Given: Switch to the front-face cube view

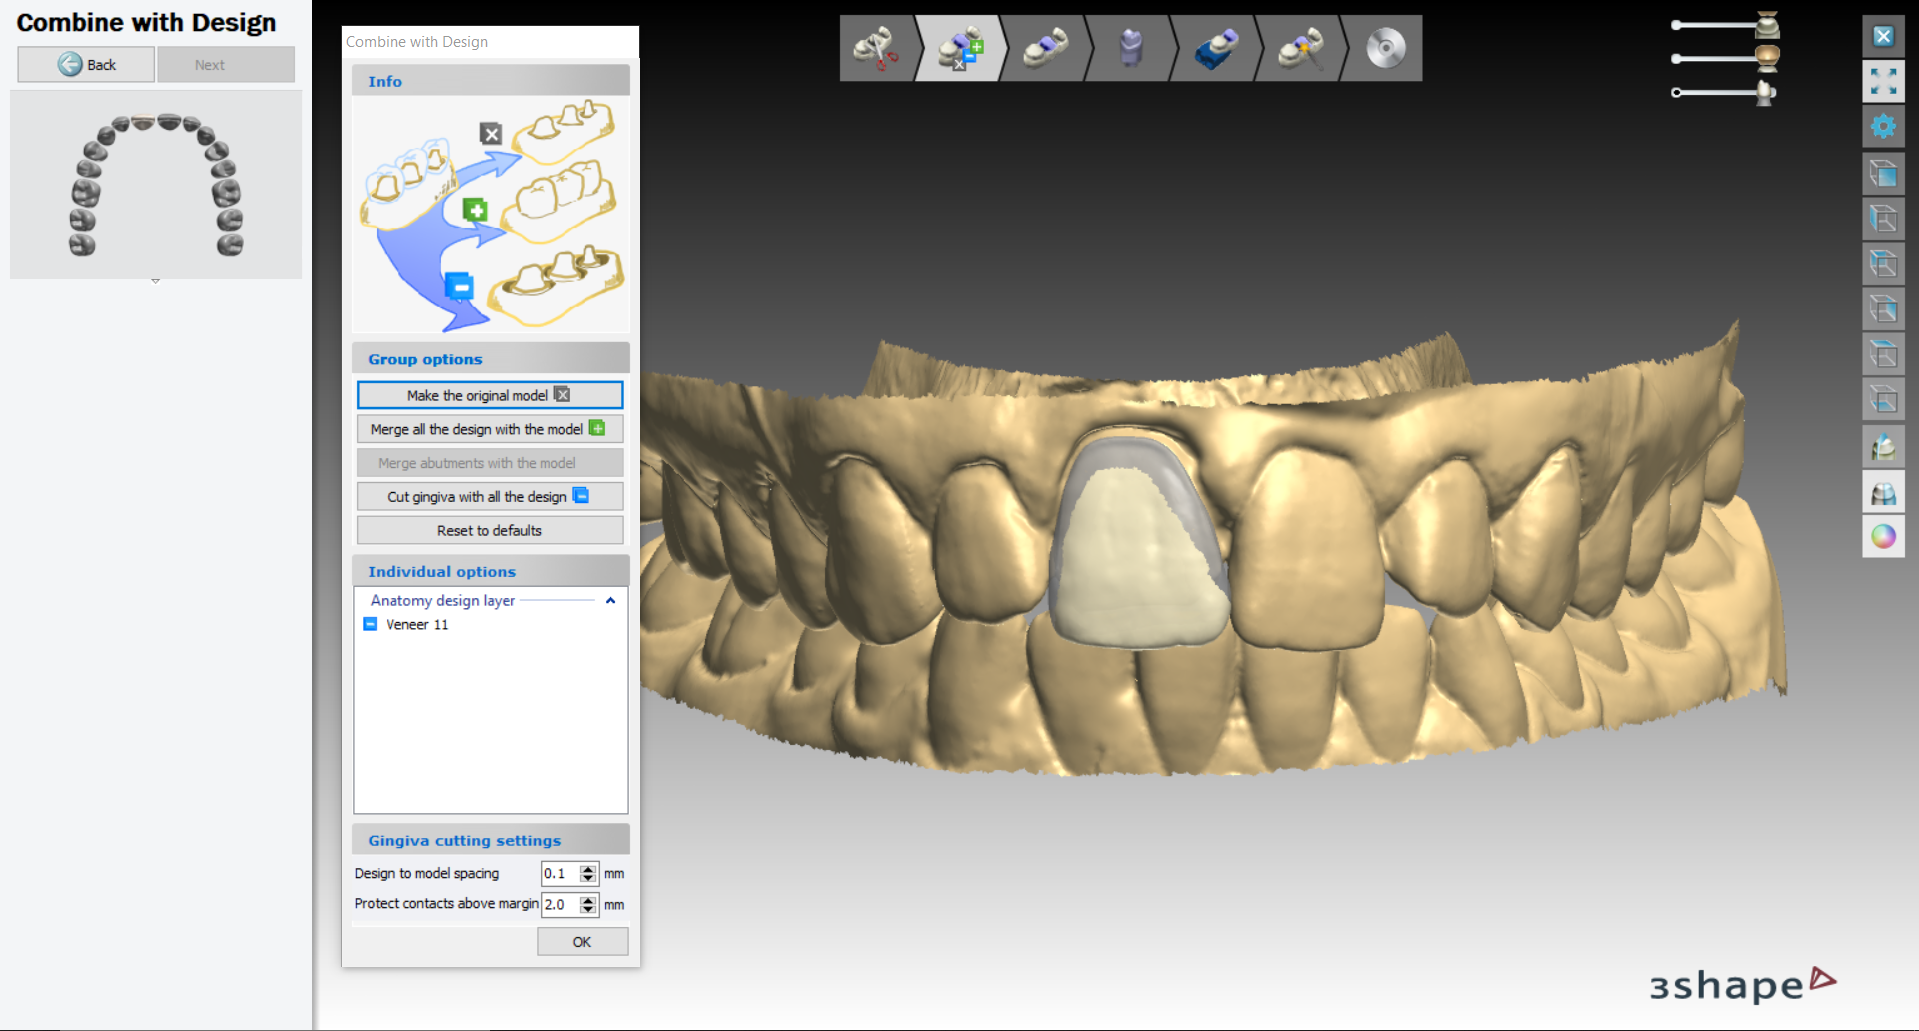Looking at the screenshot, I should [1883, 175].
